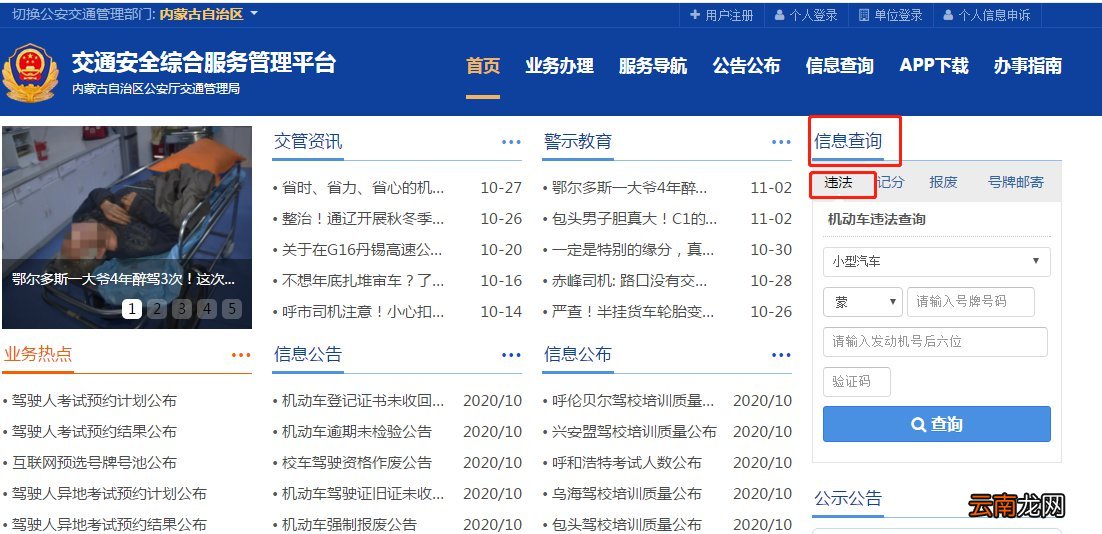Open 驾驶人考试预约结果公布 link
This screenshot has height=534, width=1102.
pos(93,431)
